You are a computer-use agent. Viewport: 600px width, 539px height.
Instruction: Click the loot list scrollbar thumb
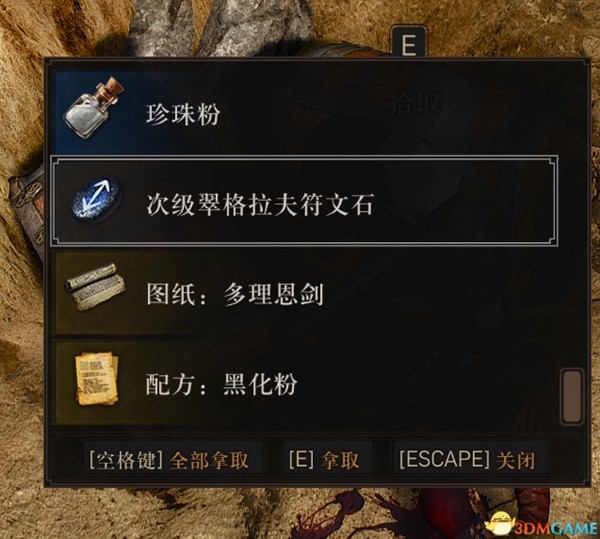pos(572,396)
